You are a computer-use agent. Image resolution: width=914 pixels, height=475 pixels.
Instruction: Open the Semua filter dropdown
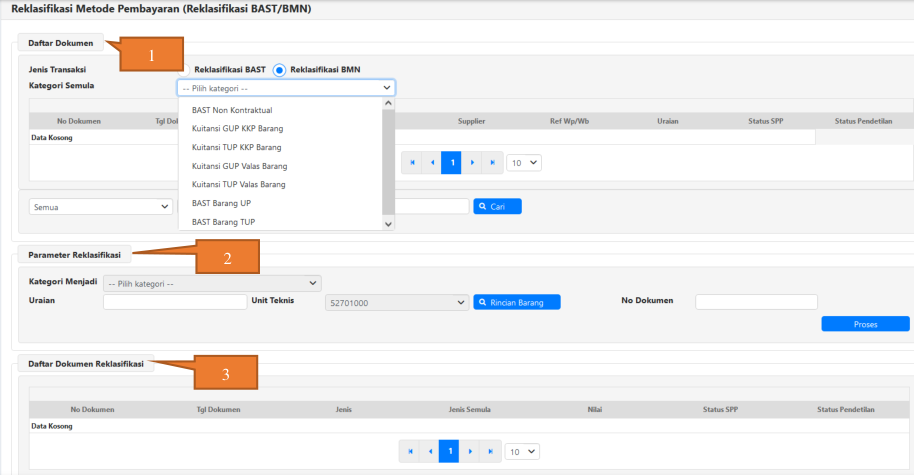(102, 206)
